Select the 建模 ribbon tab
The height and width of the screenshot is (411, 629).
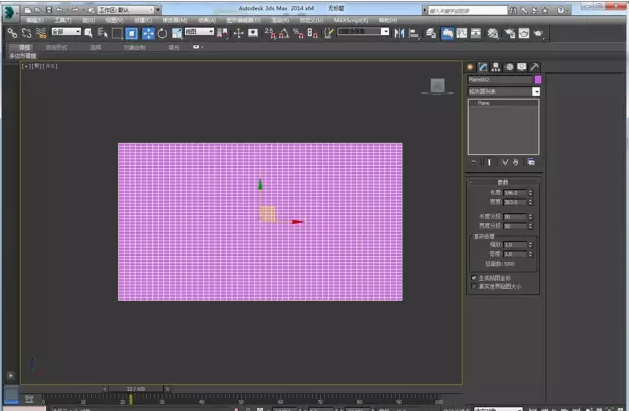click(x=25, y=46)
